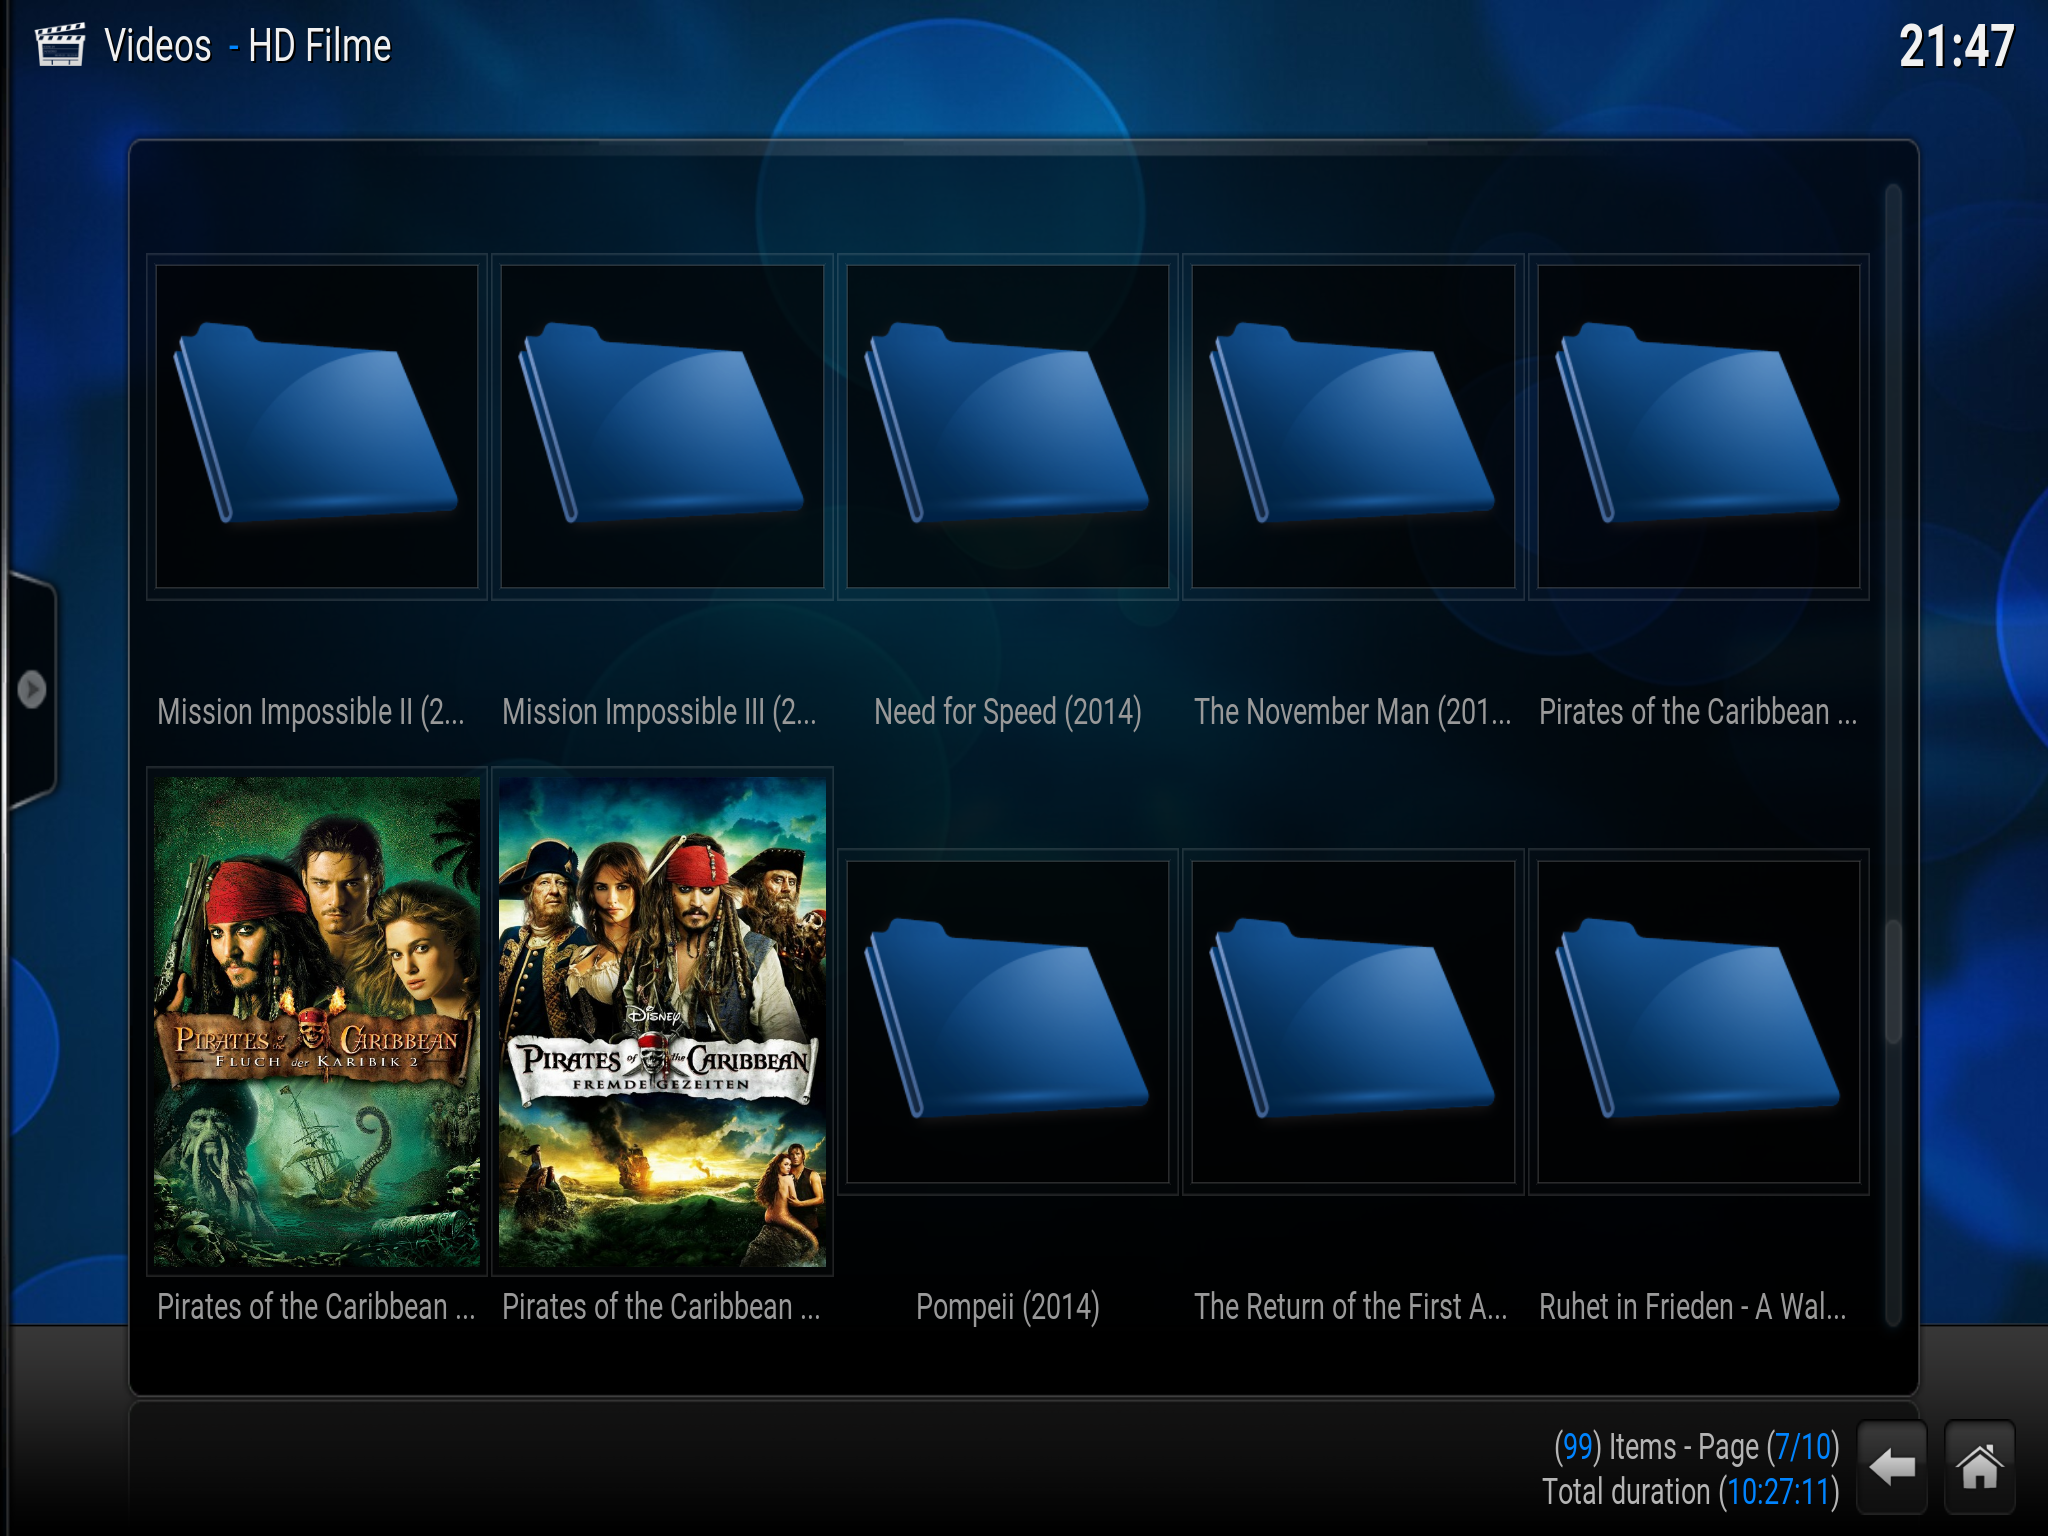The height and width of the screenshot is (1536, 2048).
Task: Click label under Fluch der Karibik 2 poster
Action: (316, 1307)
